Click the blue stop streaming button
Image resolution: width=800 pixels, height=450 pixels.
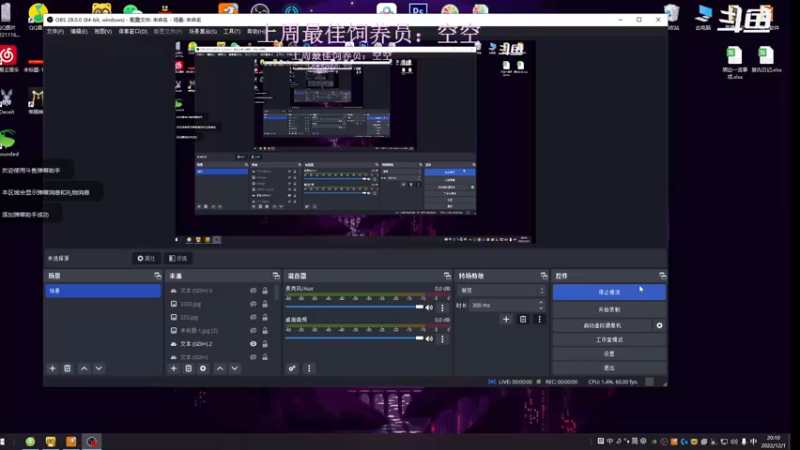click(609, 292)
